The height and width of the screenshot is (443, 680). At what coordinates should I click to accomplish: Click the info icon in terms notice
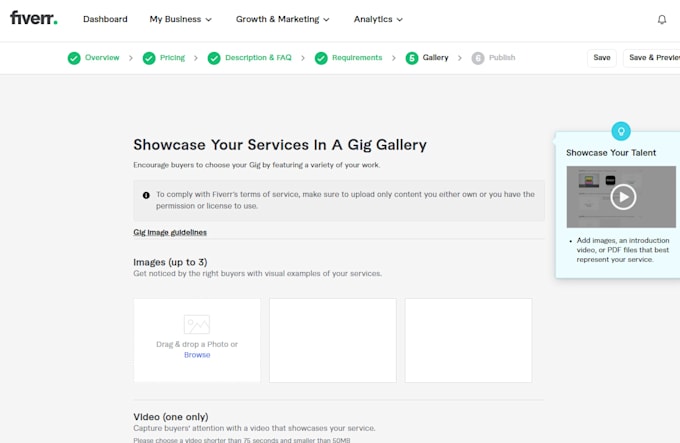(x=146, y=195)
